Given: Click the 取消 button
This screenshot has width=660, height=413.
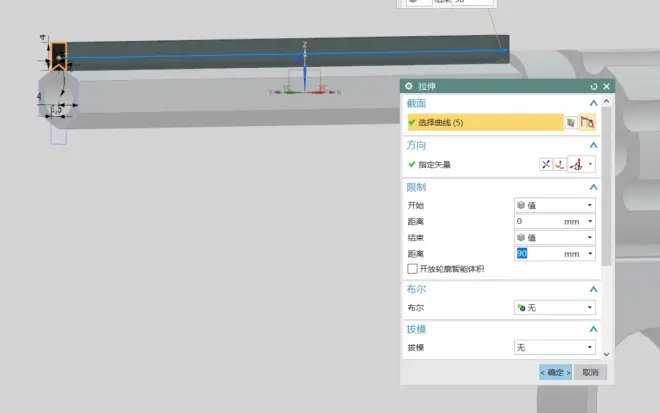Looking at the screenshot, I should pyautogui.click(x=590, y=372).
